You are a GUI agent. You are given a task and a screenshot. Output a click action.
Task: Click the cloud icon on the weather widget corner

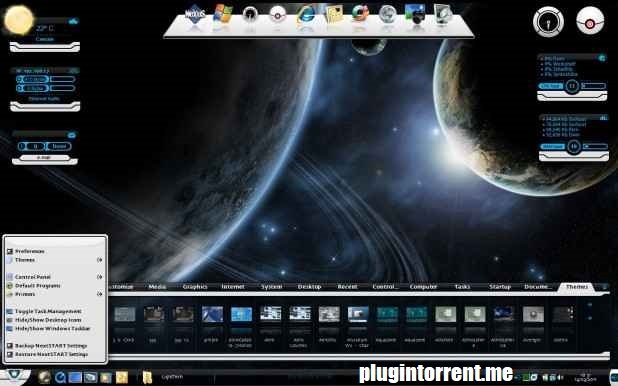click(73, 21)
